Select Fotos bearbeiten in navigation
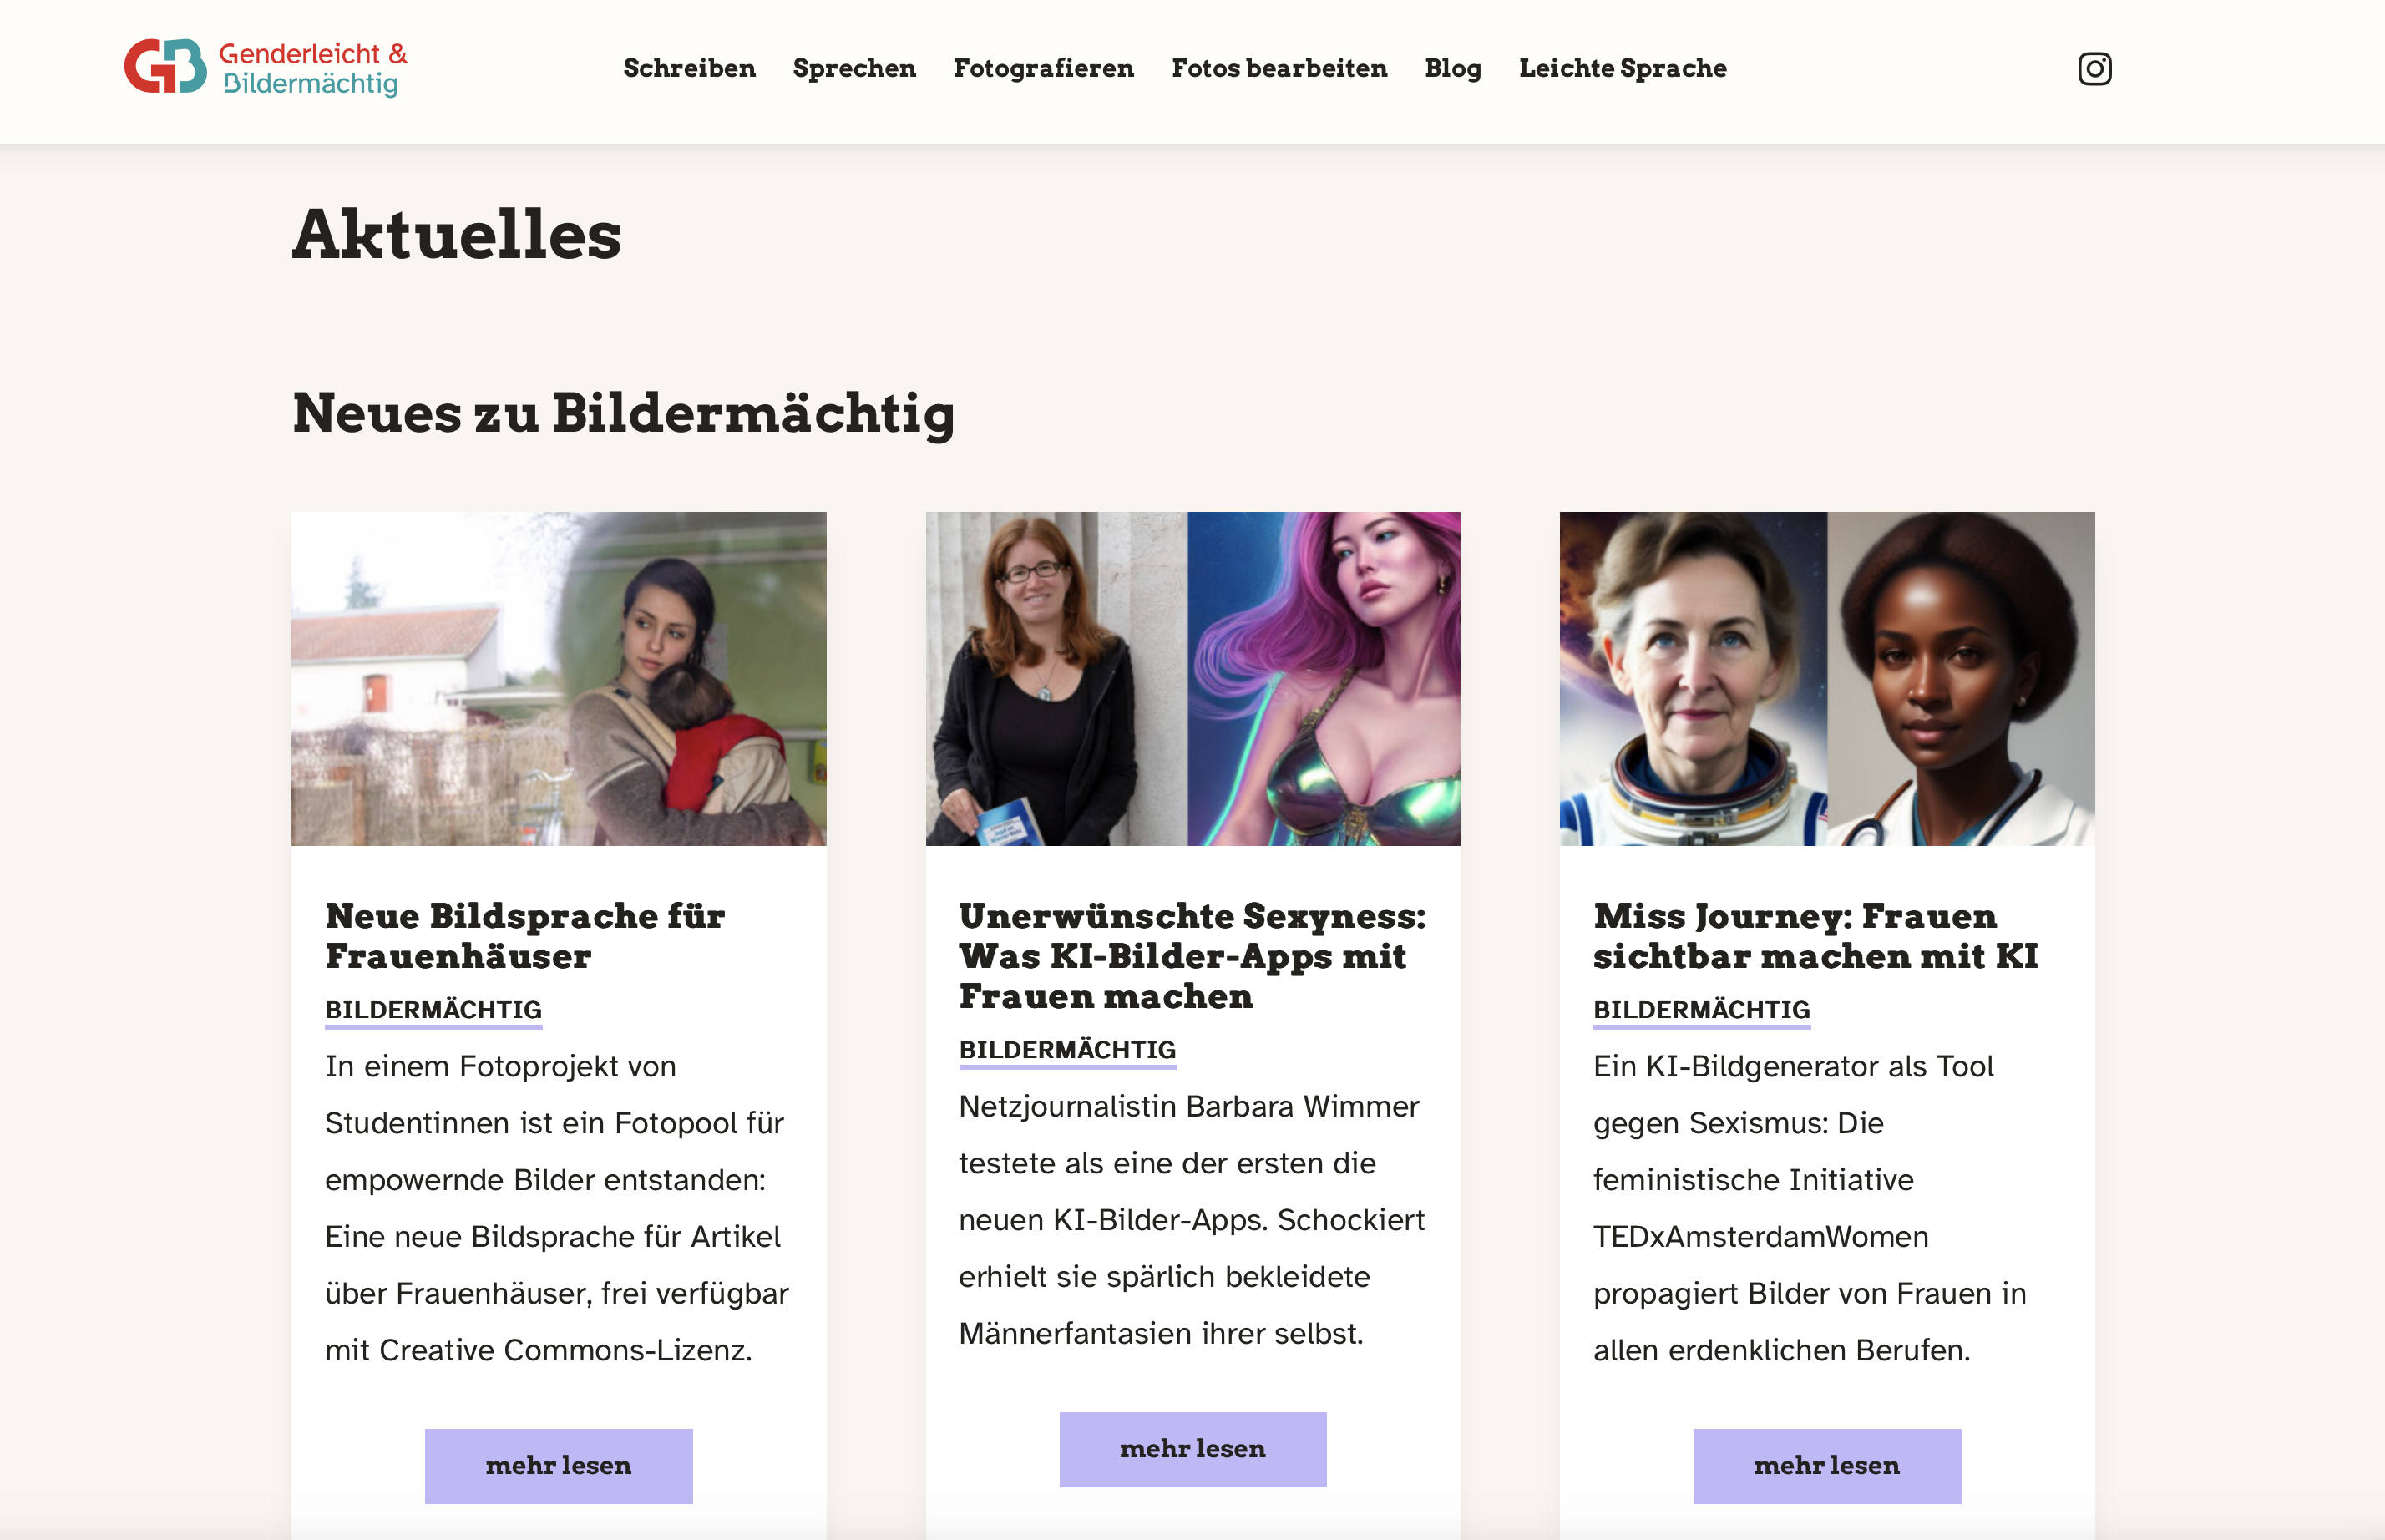This screenshot has height=1540, width=2385. [1279, 68]
